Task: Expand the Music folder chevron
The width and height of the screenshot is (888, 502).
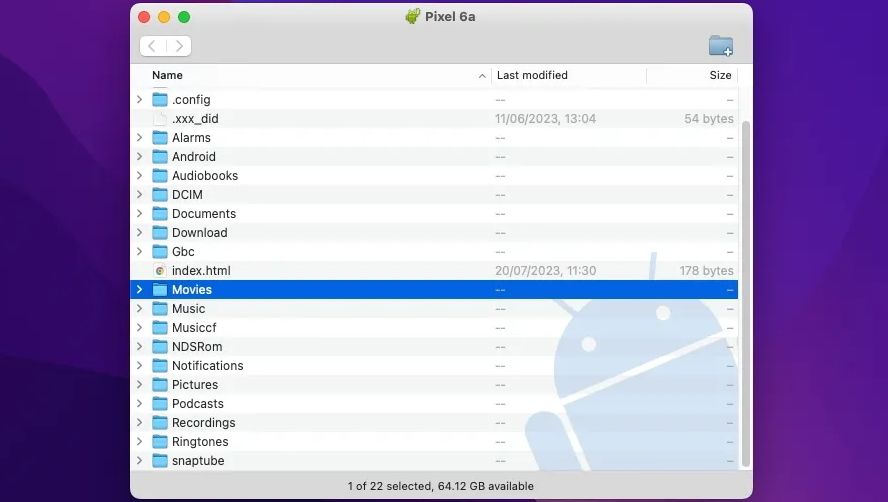Action: [x=139, y=309]
